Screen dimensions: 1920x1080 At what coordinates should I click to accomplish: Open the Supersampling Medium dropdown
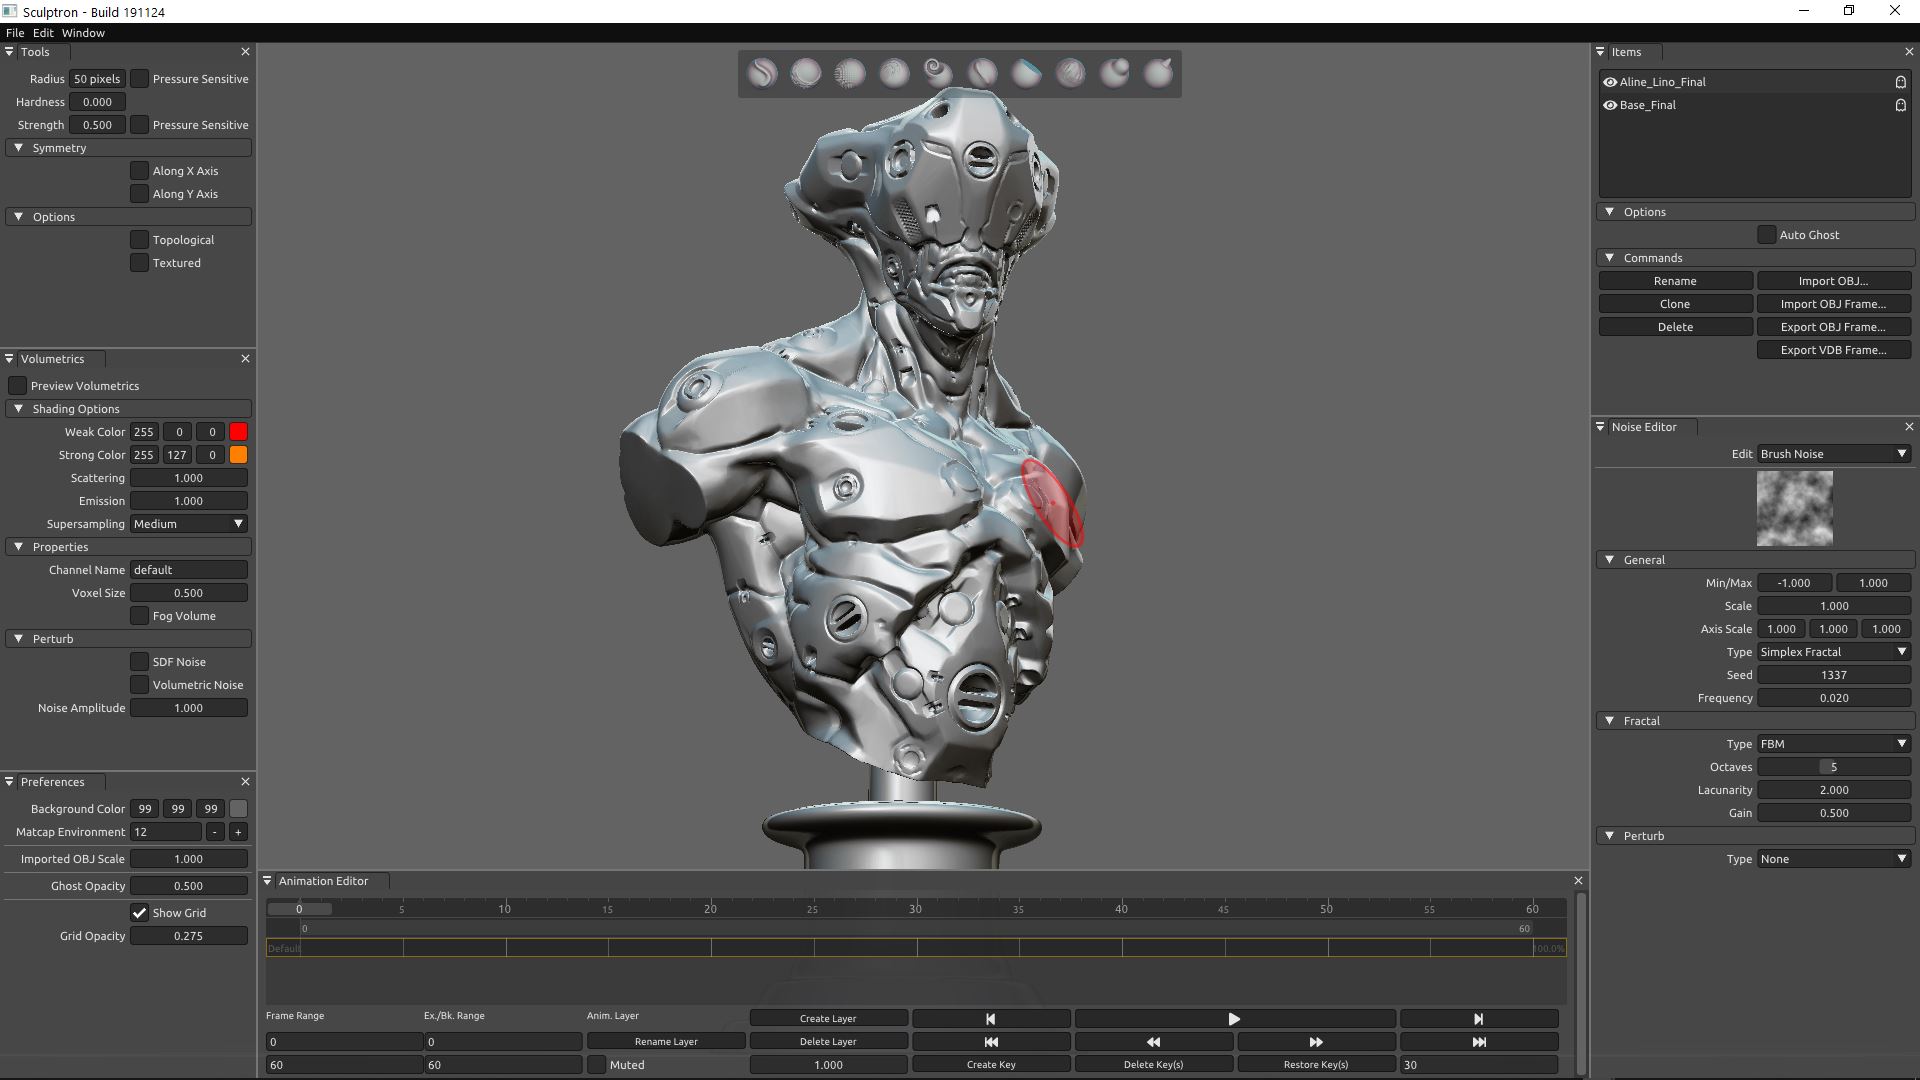[x=188, y=524]
